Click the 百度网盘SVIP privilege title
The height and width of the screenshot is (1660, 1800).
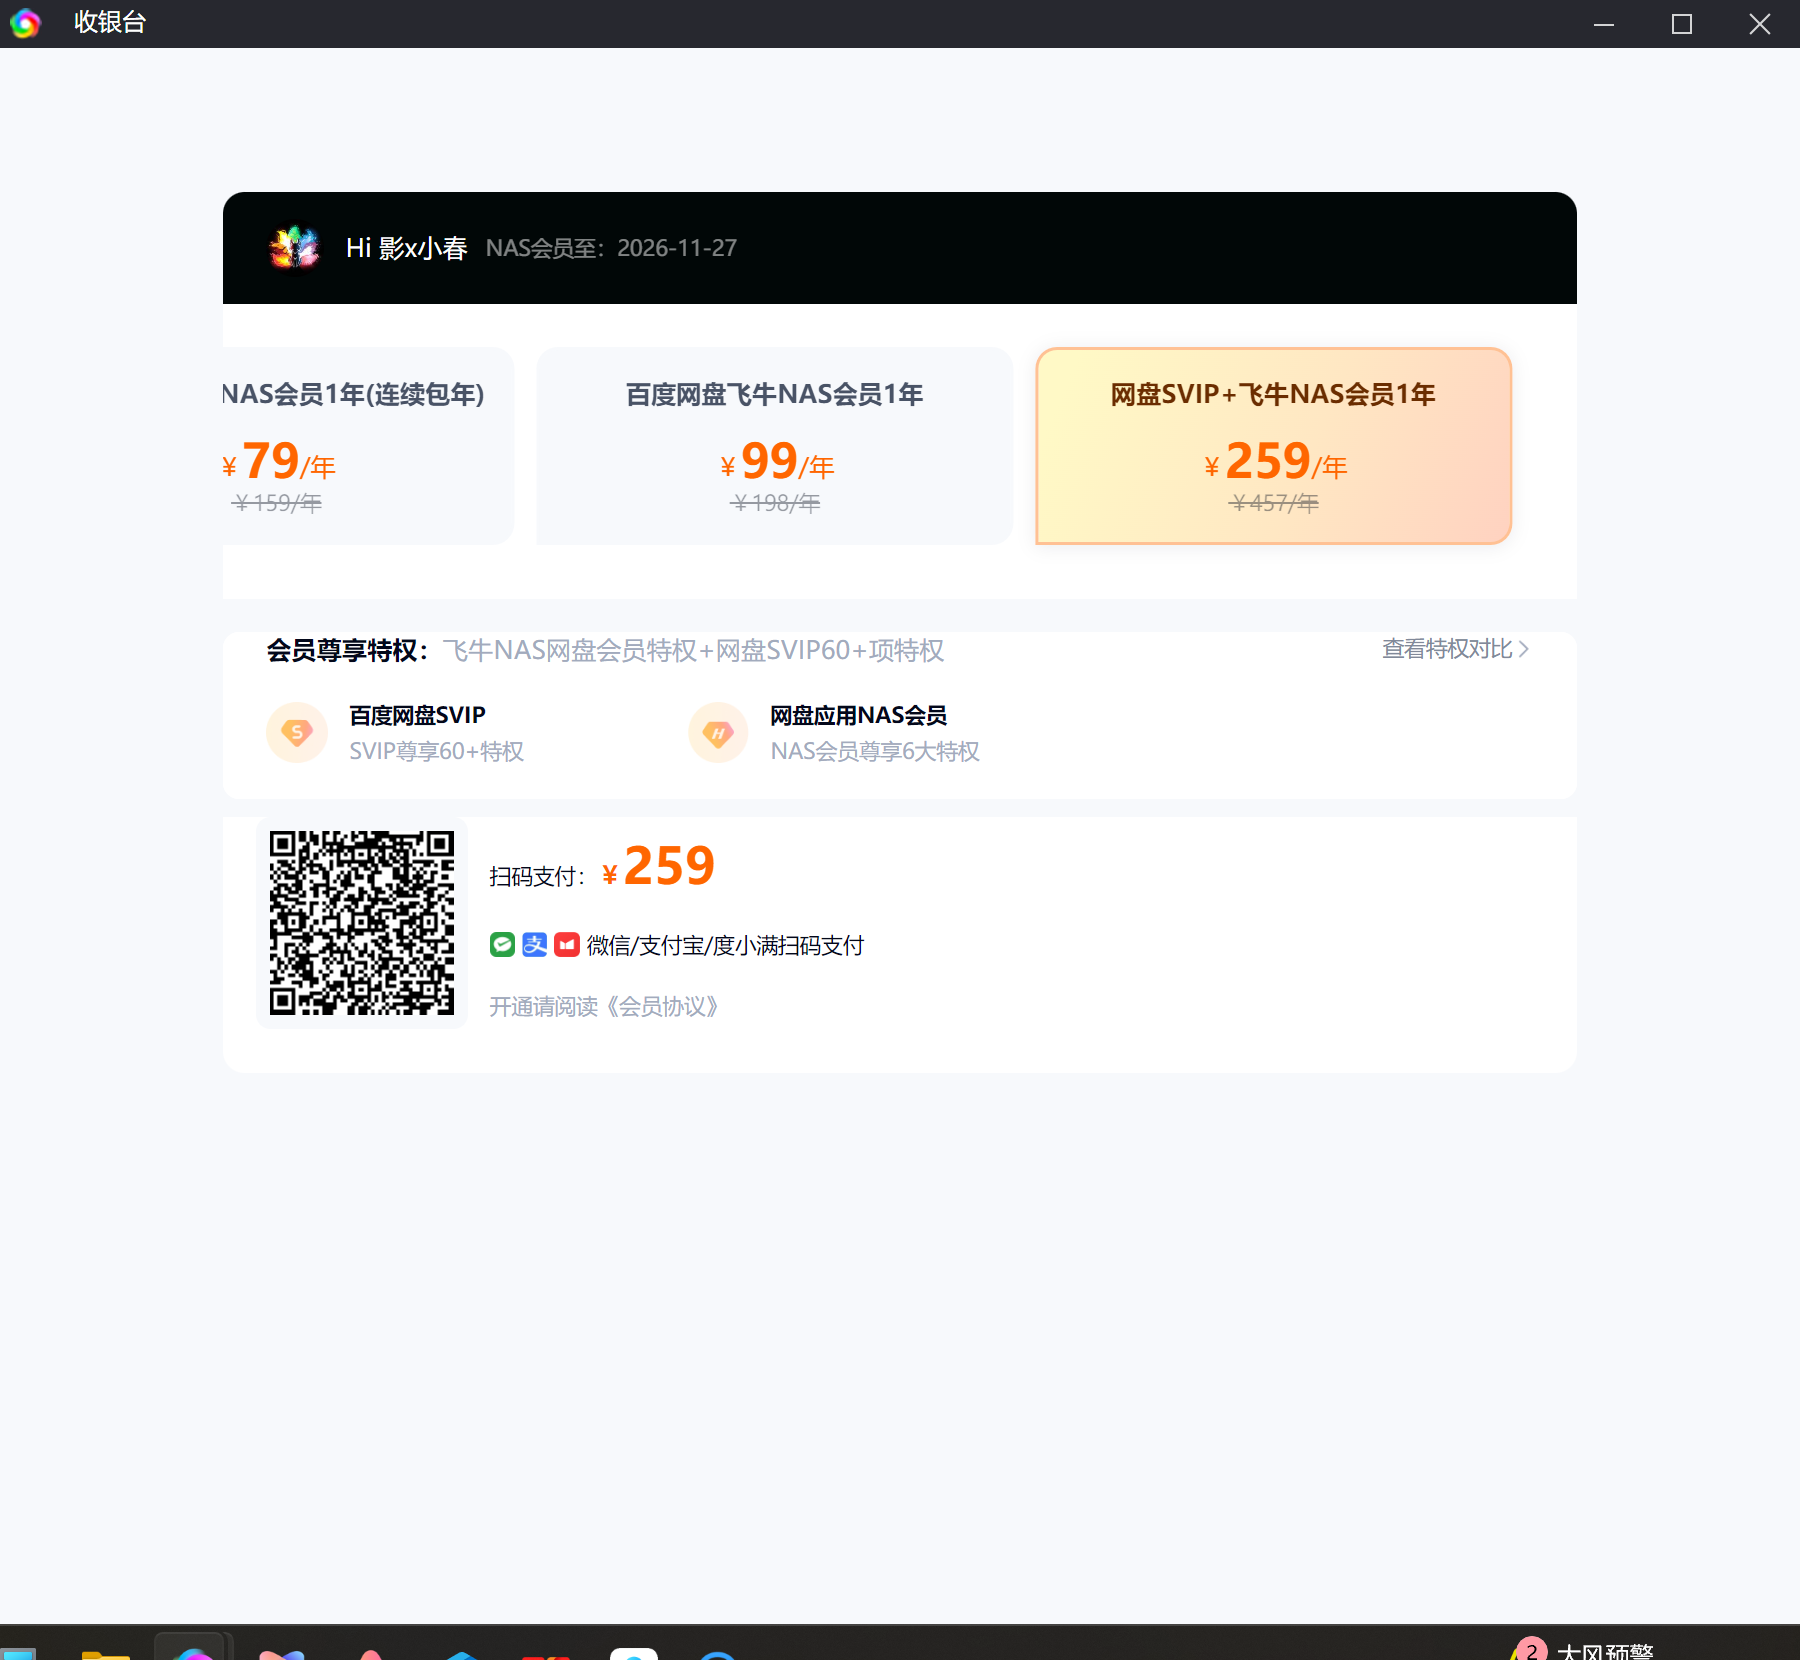click(x=417, y=715)
